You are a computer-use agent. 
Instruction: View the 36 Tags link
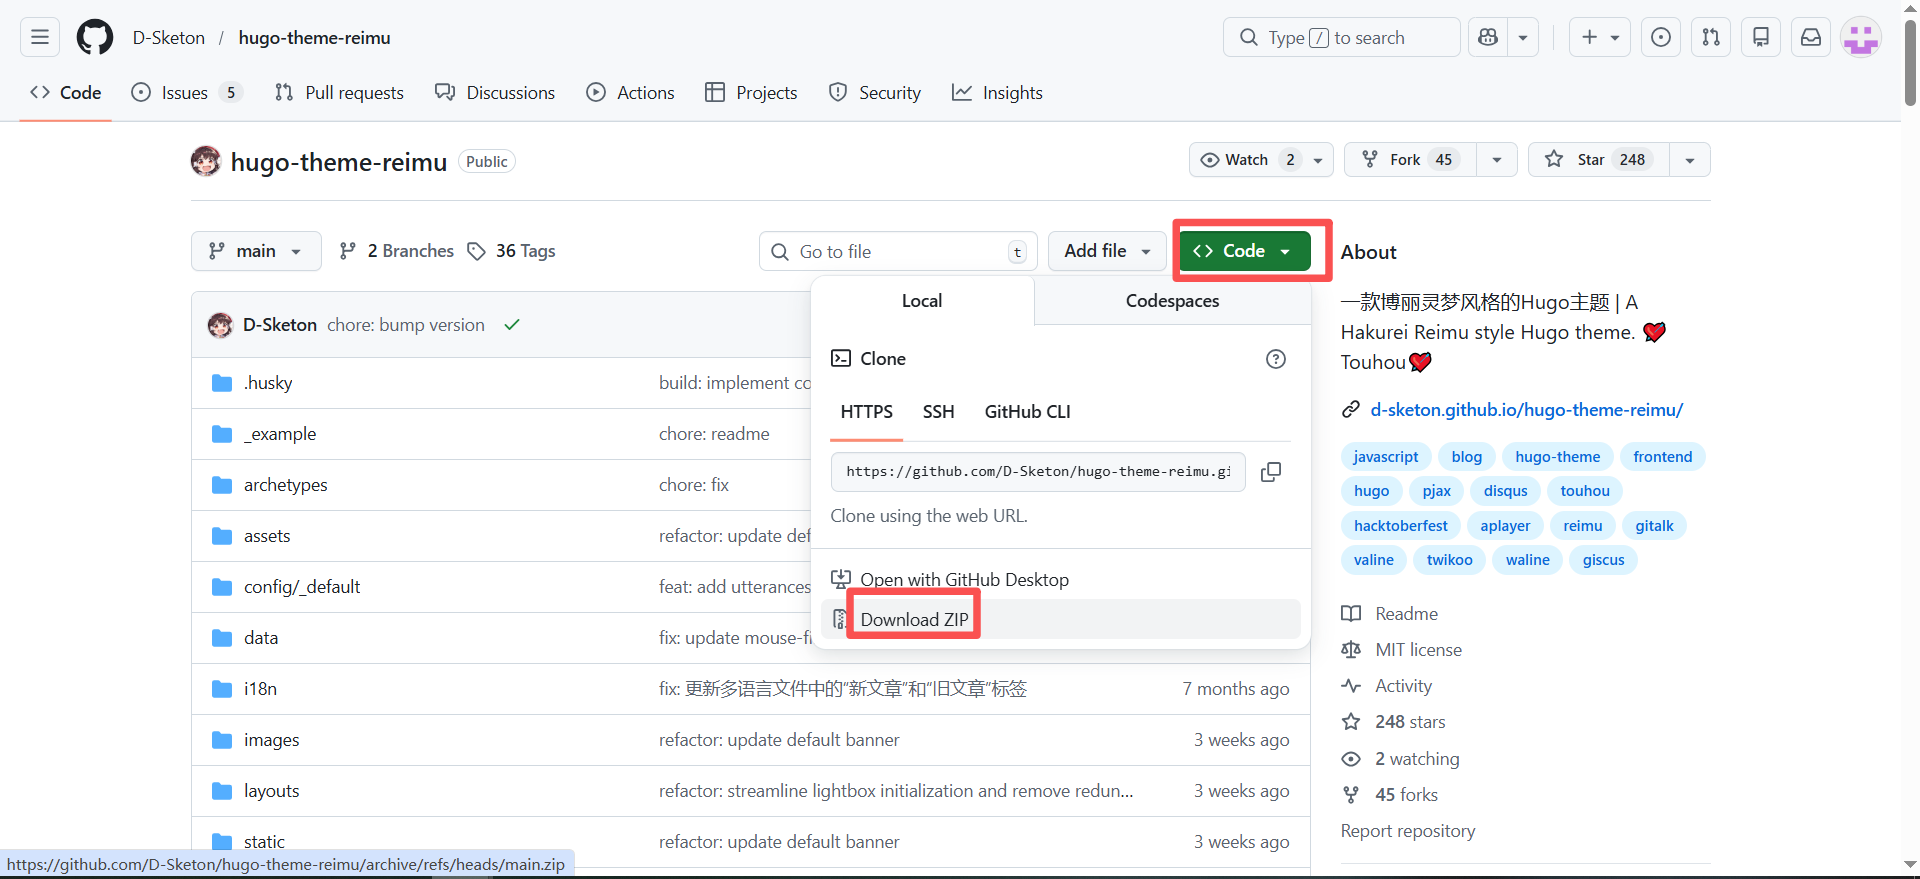(511, 251)
